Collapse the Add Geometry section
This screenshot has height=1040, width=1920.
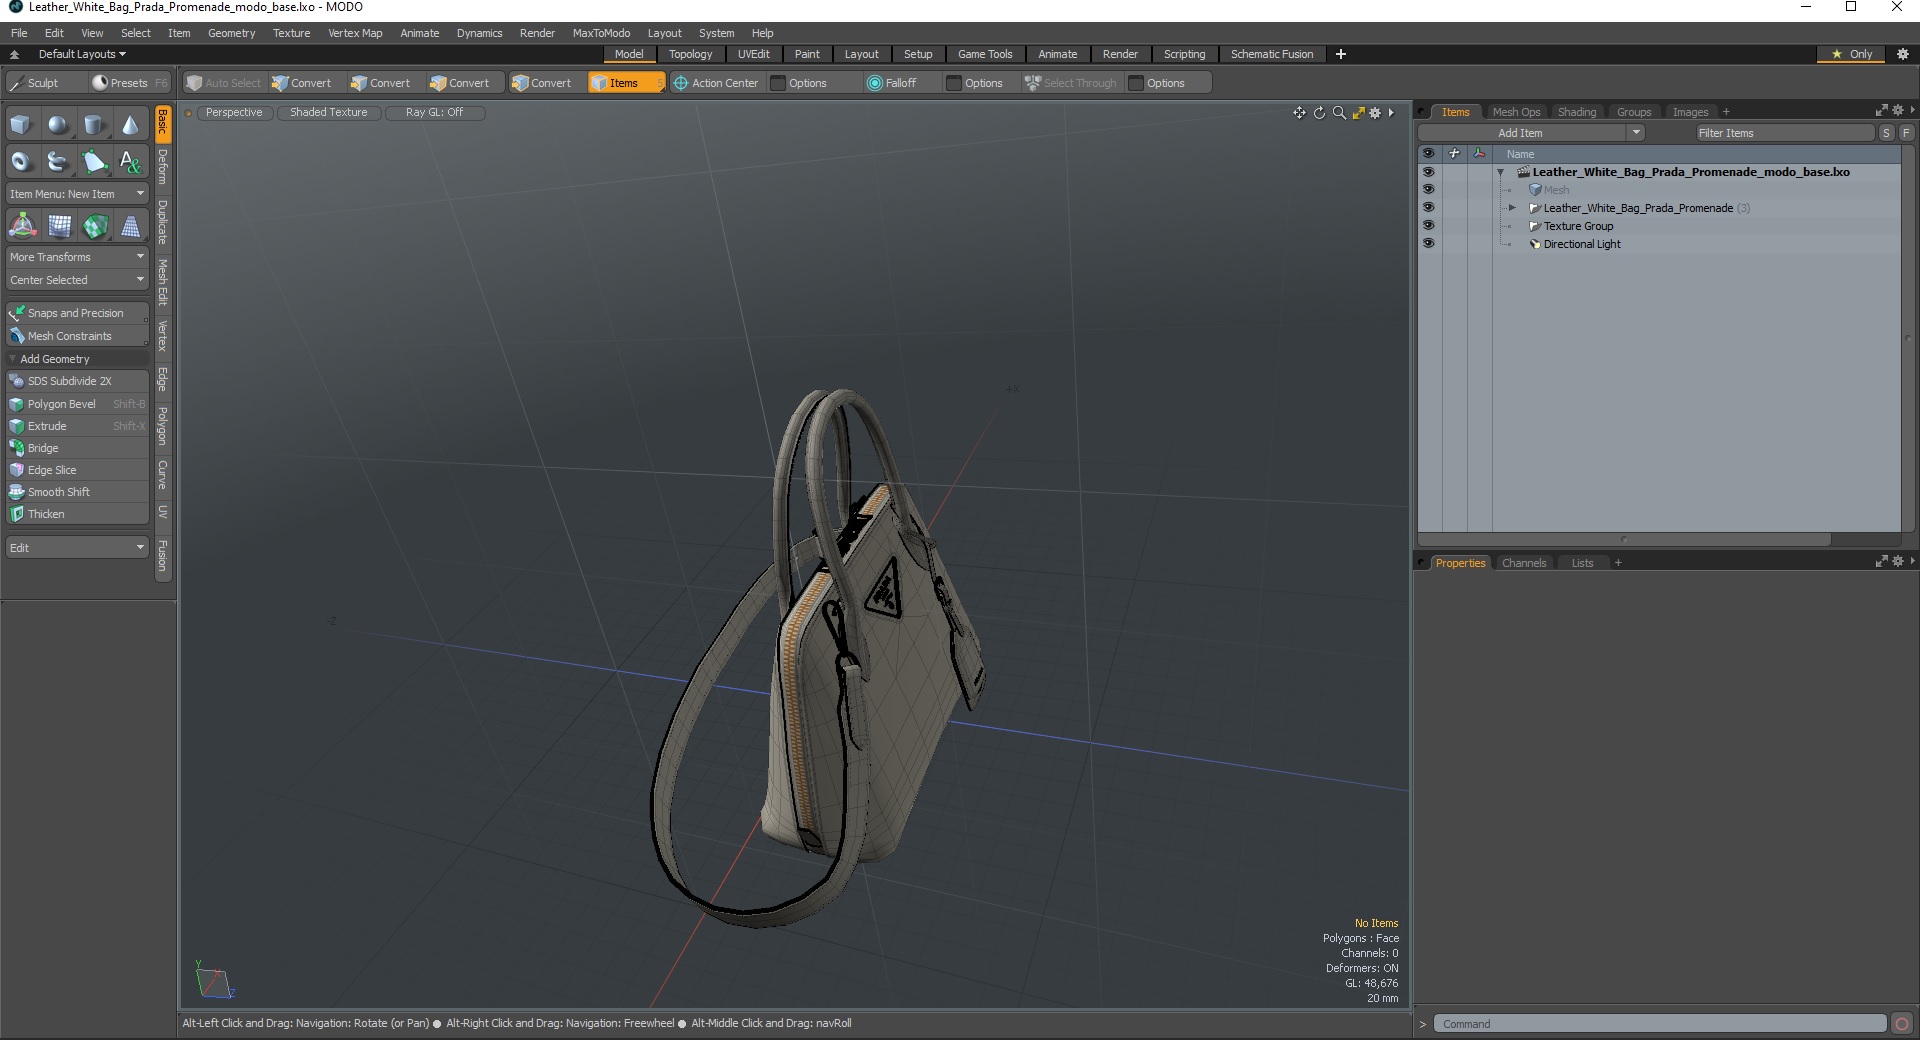click(x=12, y=359)
